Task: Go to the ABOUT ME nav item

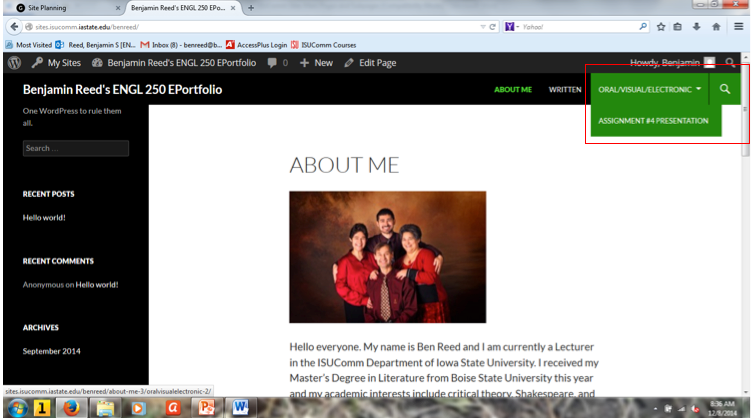Action: (513, 90)
